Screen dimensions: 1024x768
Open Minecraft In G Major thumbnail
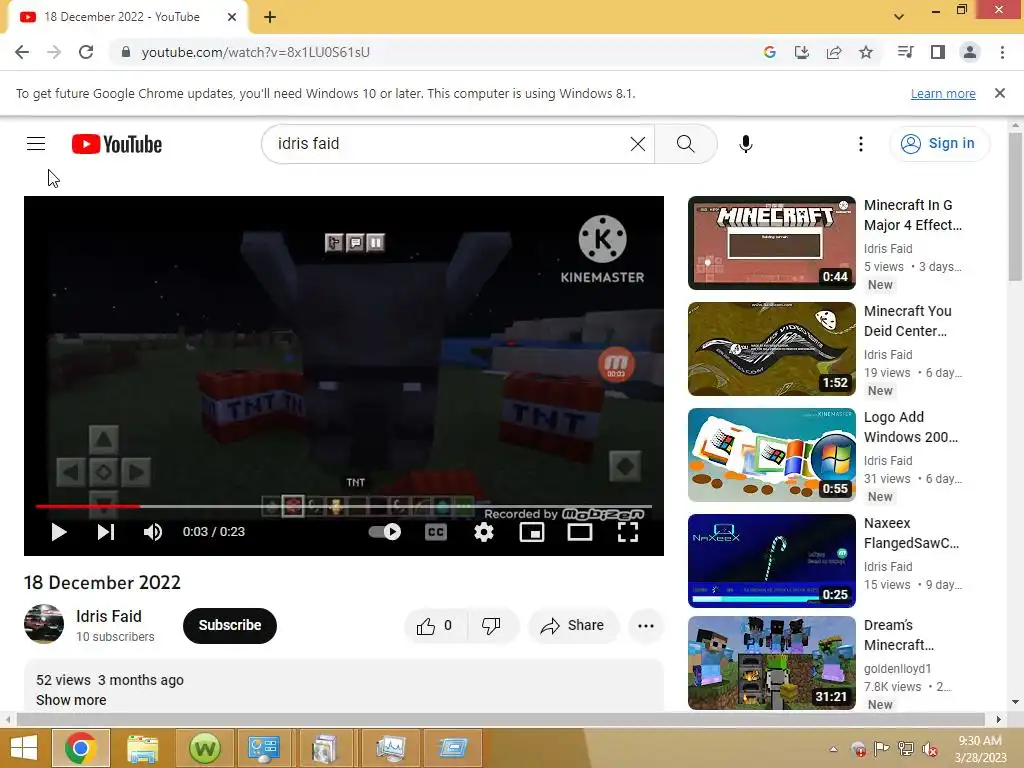[x=772, y=243]
